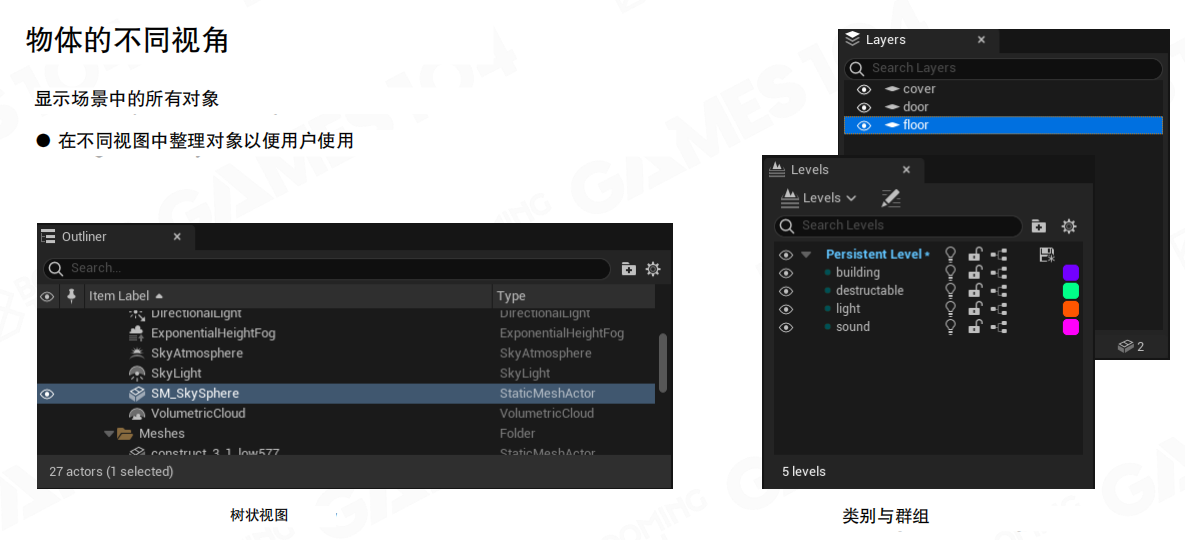The image size is (1185, 540).
Task: Click the lock icon on the destructable level
Action: coord(974,291)
